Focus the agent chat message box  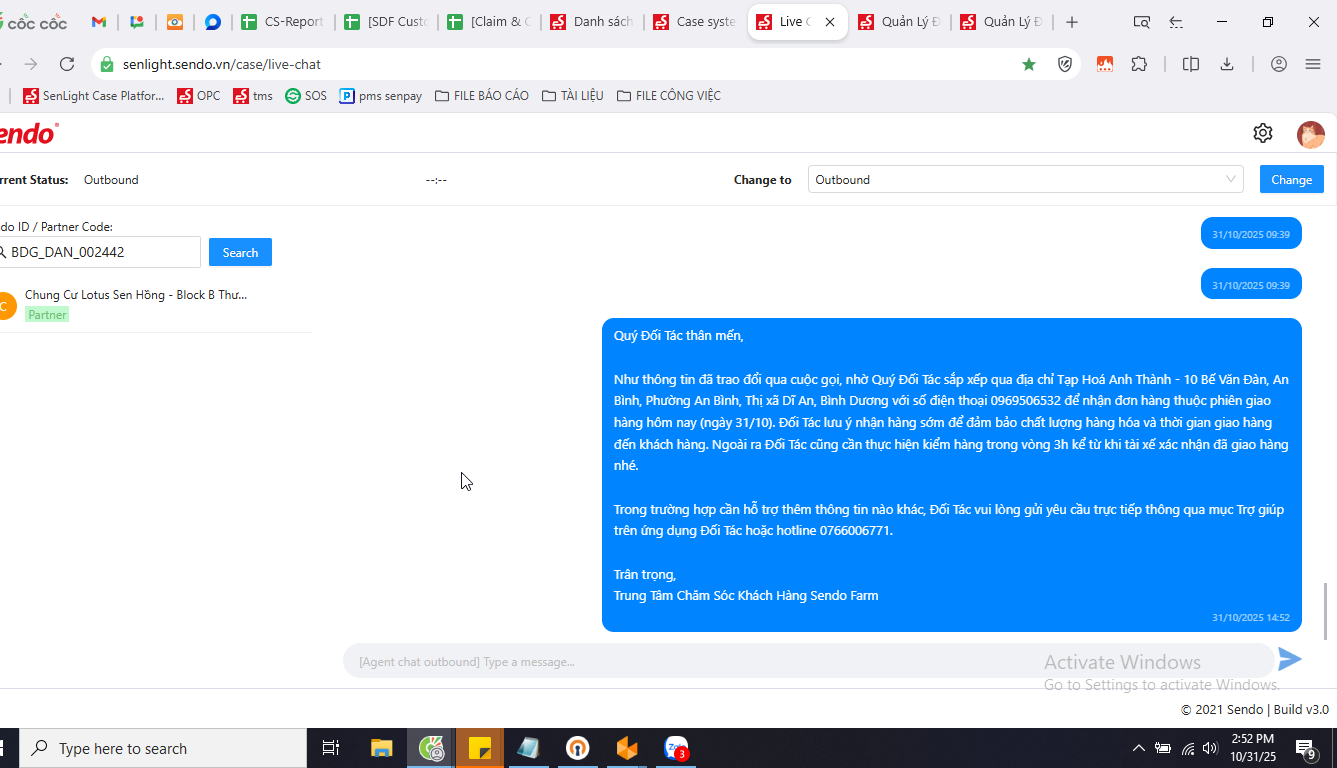click(808, 661)
